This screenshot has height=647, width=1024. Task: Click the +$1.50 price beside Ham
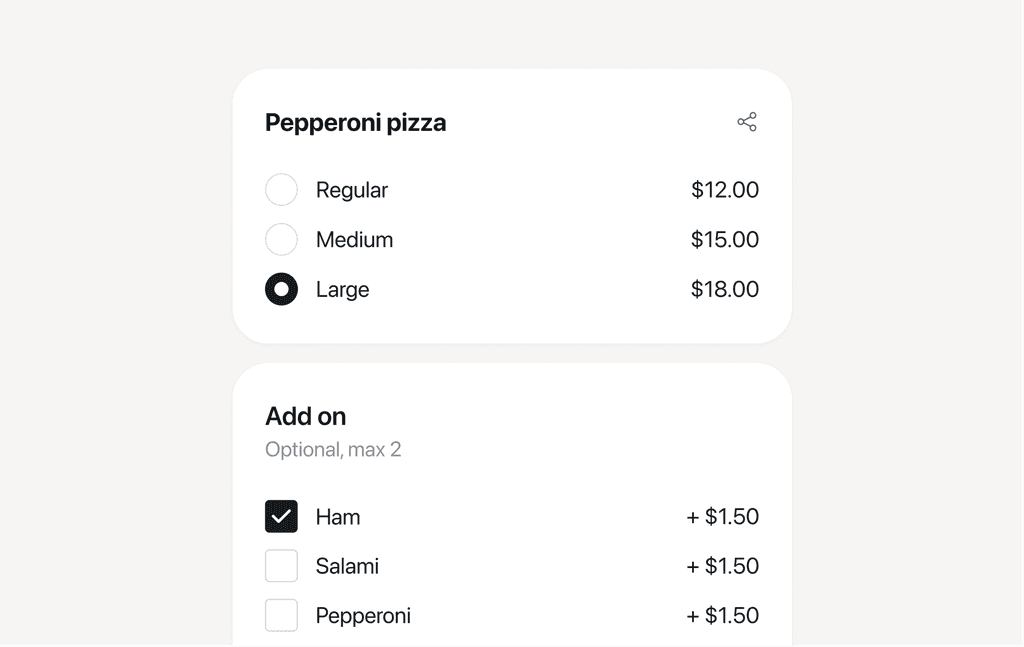click(722, 516)
